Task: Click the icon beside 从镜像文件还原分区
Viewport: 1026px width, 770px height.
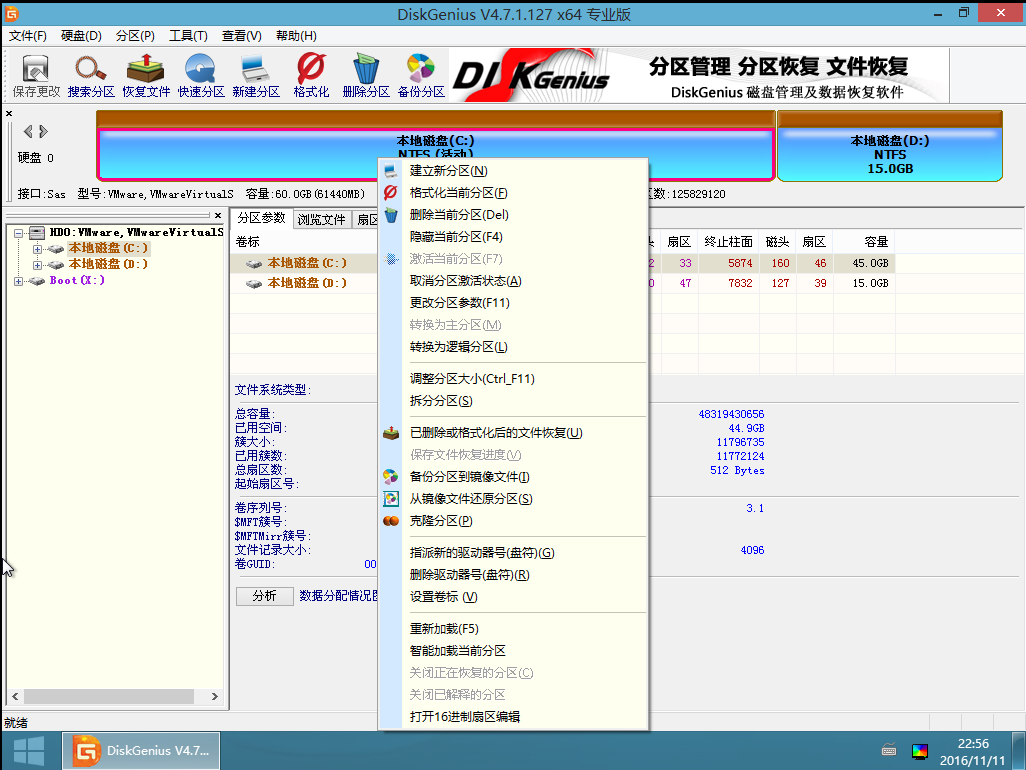Action: click(x=391, y=499)
